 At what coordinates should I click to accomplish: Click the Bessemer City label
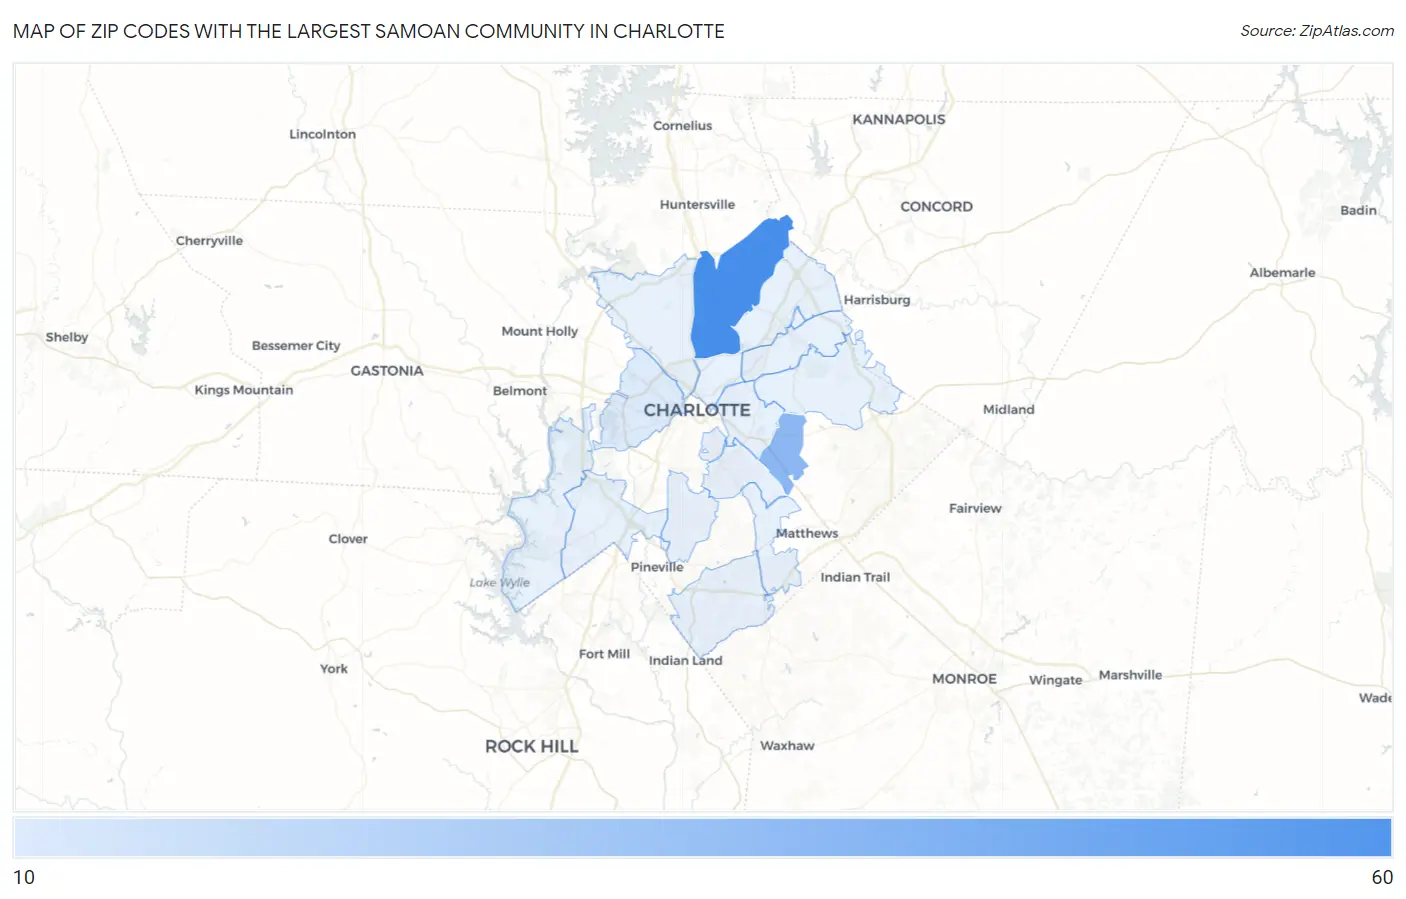296,346
